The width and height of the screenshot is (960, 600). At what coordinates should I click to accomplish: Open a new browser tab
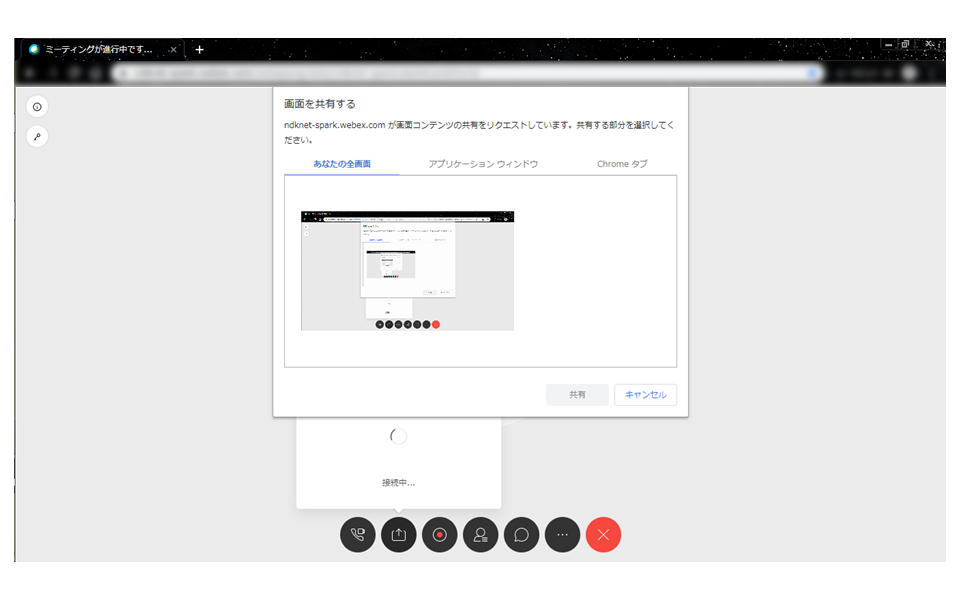pos(199,50)
